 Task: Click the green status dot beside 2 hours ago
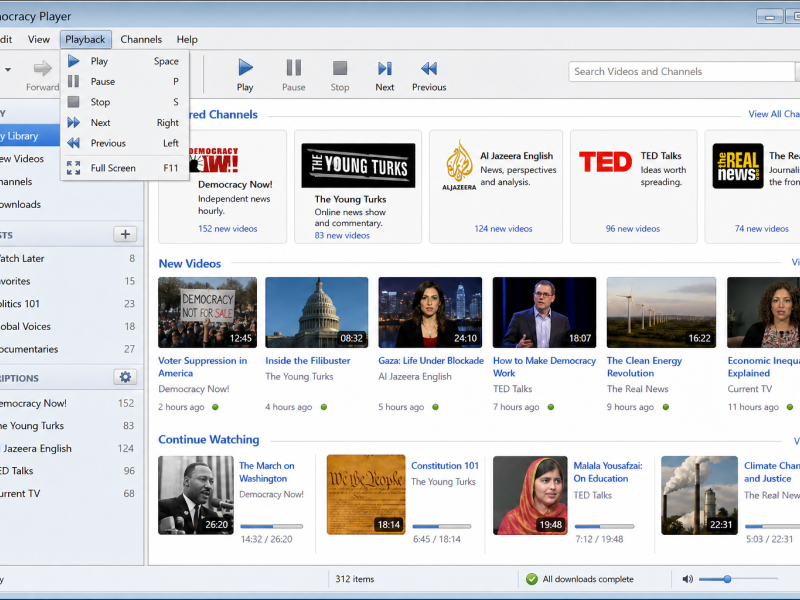coord(215,407)
